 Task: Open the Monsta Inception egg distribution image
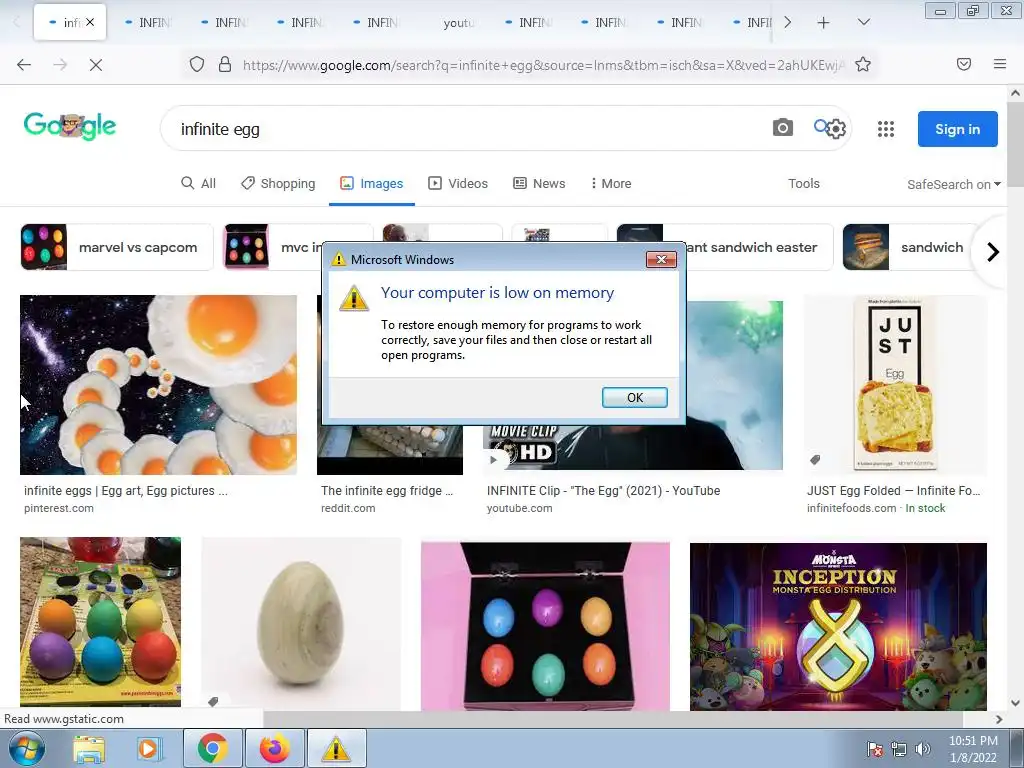pyautogui.click(x=838, y=626)
